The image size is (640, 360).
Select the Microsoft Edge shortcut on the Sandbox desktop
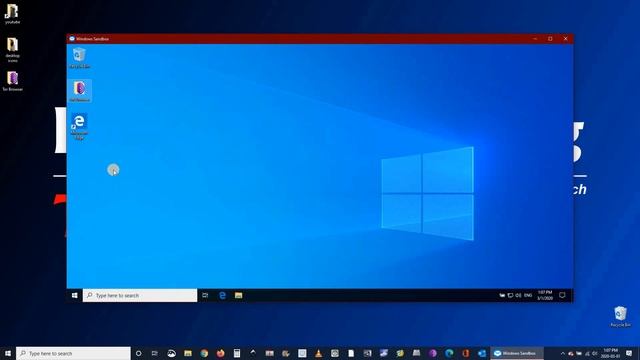(x=79, y=126)
